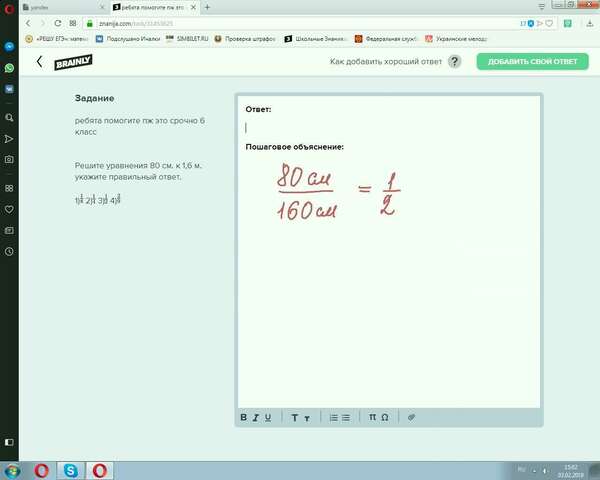Screen dimensions: 600x480
Task: Open the sidebar news icon
Action: [9, 230]
